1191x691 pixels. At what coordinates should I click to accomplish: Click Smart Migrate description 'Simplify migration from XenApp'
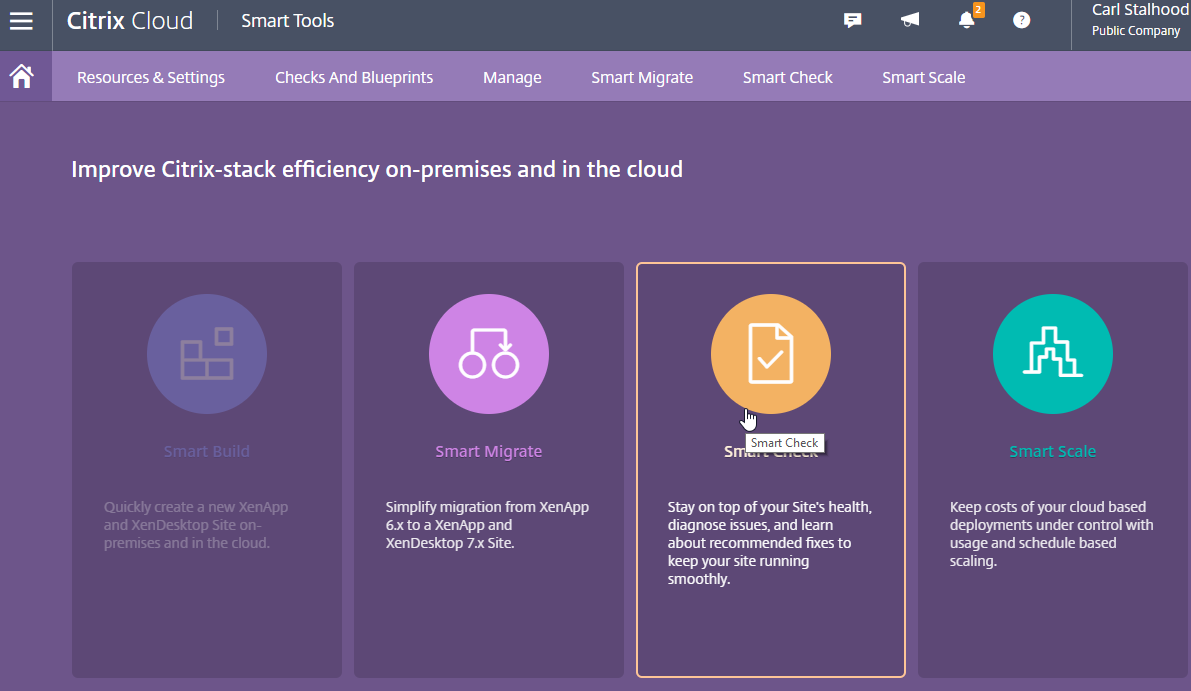tap(487, 525)
